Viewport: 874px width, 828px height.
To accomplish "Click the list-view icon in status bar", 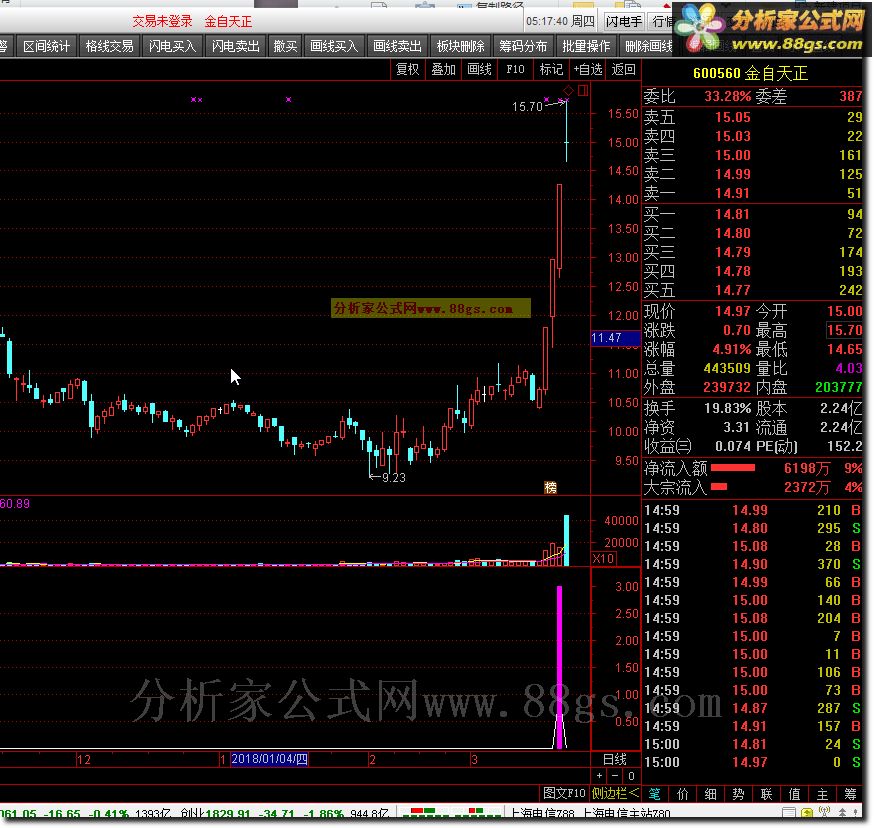I will coord(788,813).
